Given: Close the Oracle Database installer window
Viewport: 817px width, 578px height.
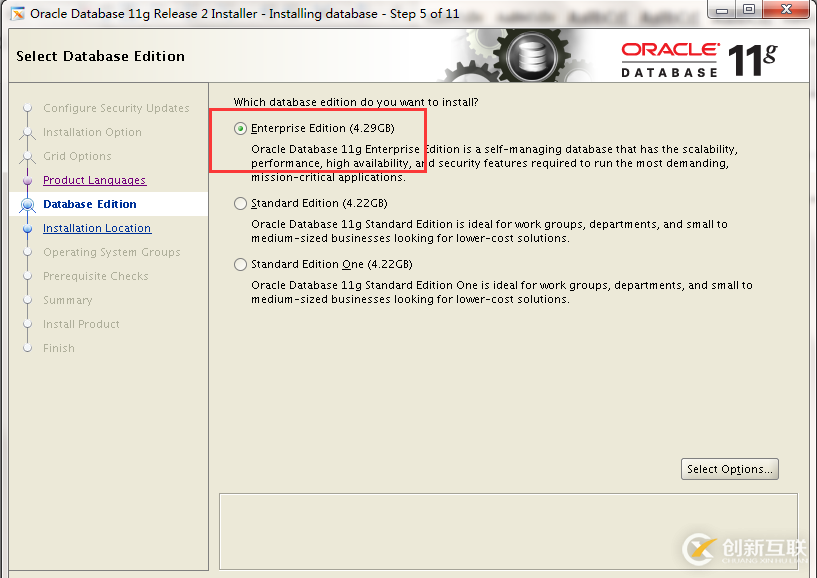Looking at the screenshot, I should 787,10.
